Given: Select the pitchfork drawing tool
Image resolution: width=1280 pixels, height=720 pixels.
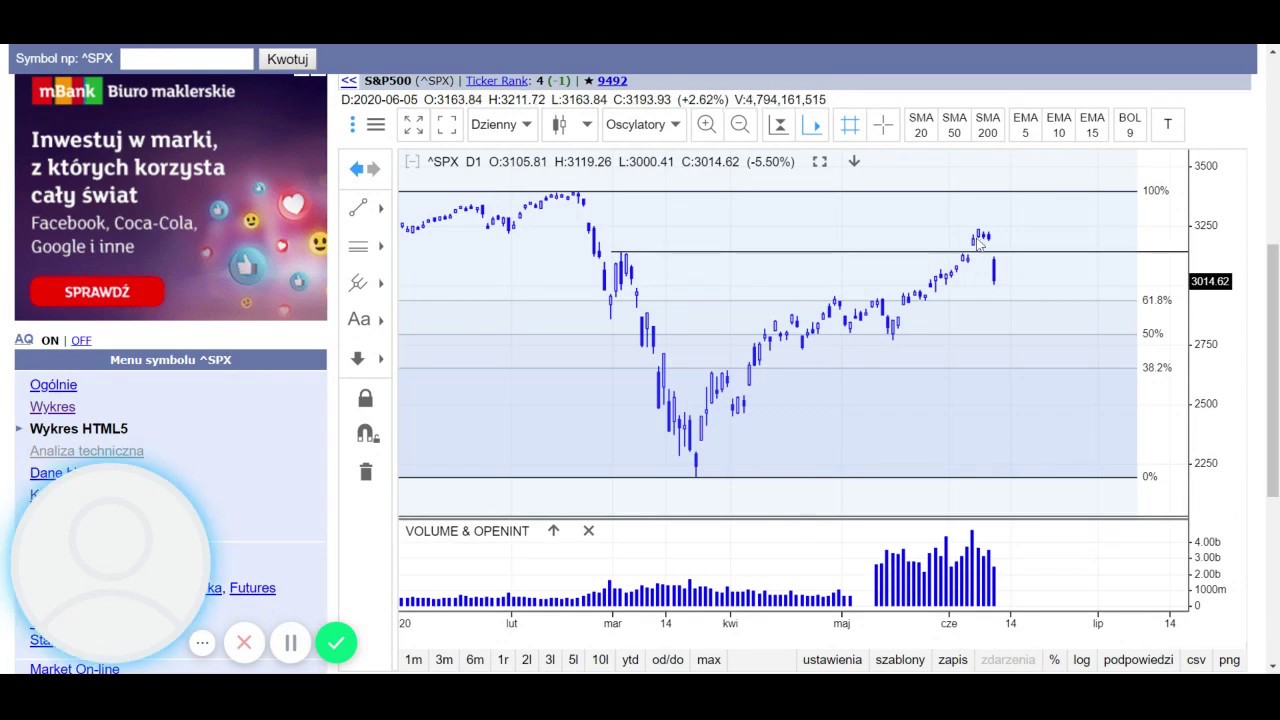Looking at the screenshot, I should (x=358, y=283).
